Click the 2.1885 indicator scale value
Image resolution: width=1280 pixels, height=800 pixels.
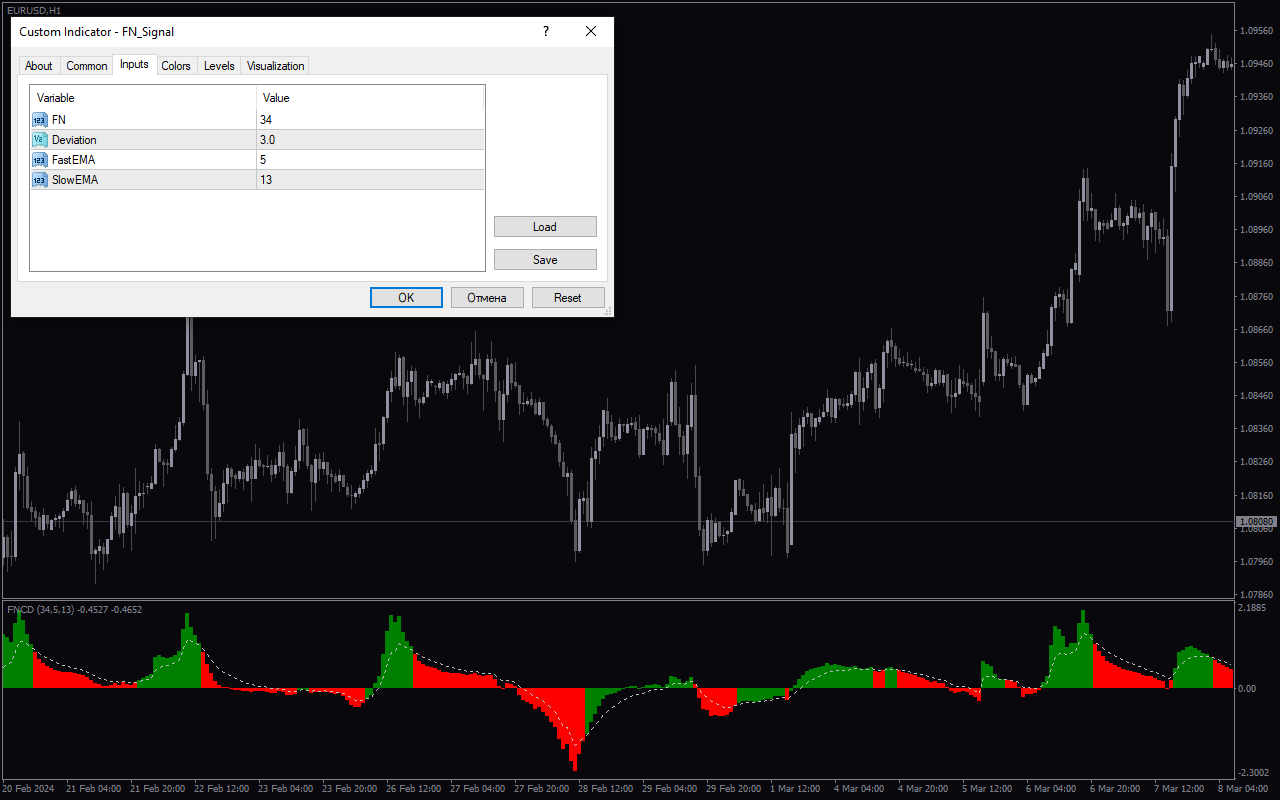pos(1252,608)
